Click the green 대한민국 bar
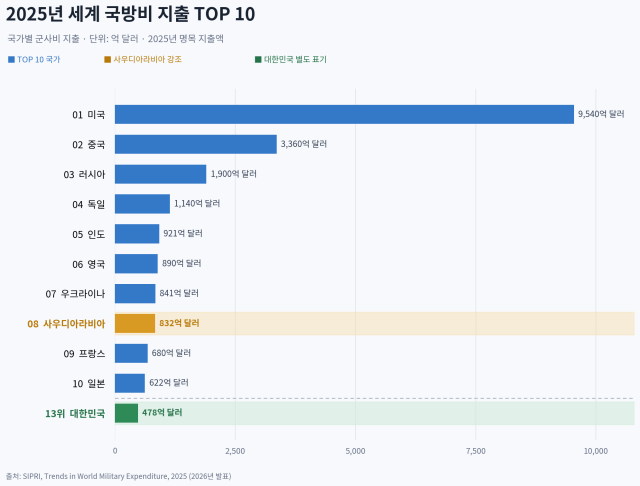The image size is (640, 486). pyautogui.click(x=126, y=413)
